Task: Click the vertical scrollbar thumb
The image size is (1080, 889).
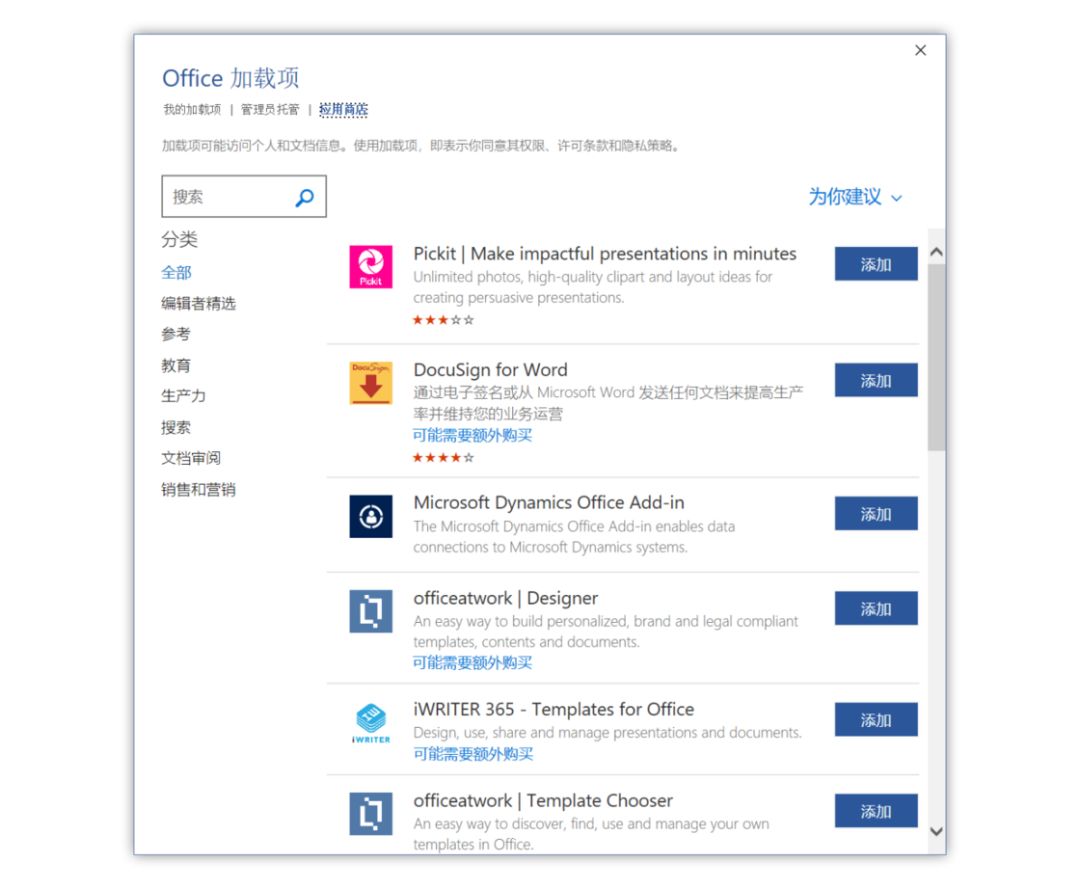Action: pyautogui.click(x=936, y=357)
